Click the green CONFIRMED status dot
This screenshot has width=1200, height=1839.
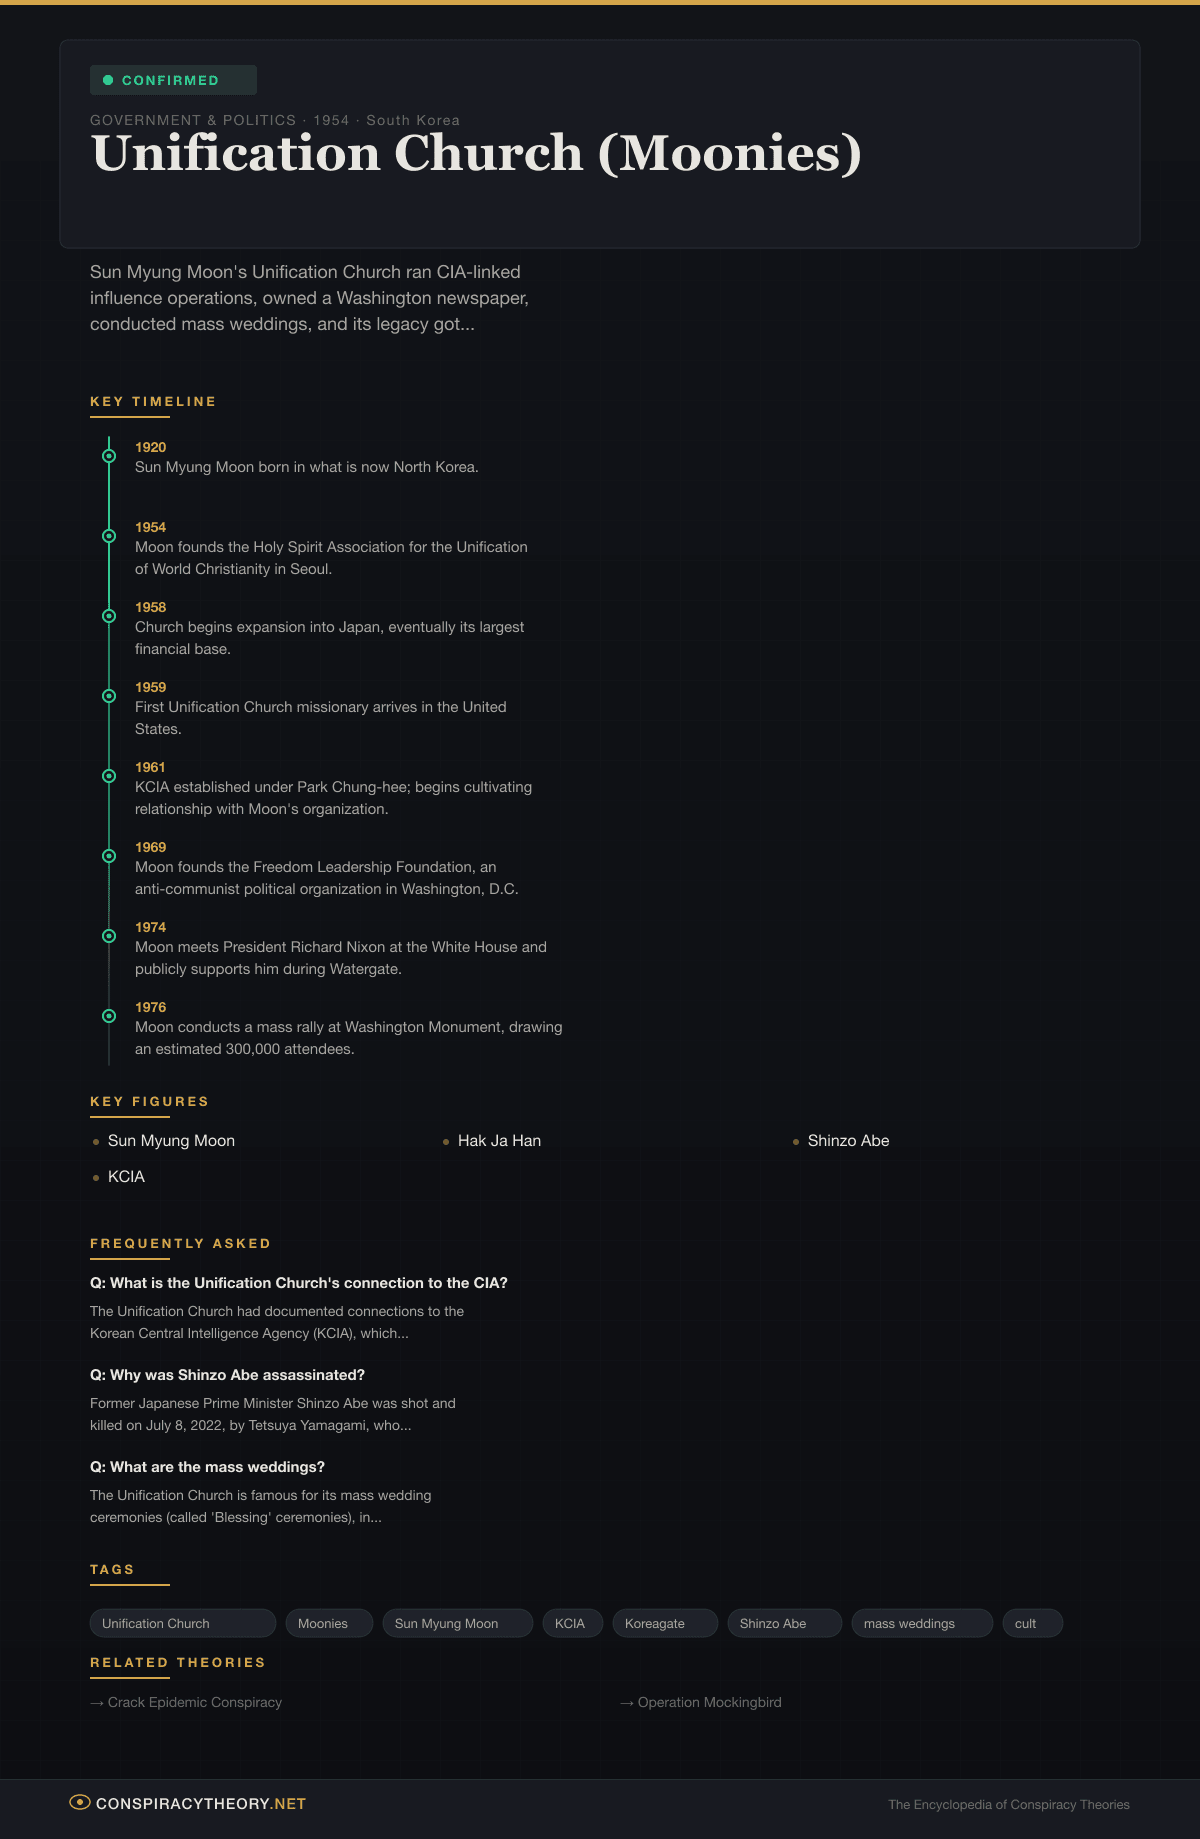pos(108,80)
